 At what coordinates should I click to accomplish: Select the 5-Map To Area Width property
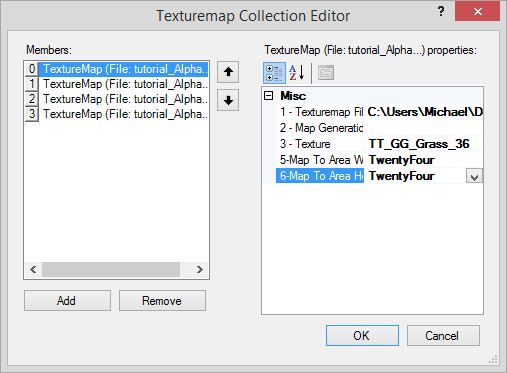(x=321, y=160)
